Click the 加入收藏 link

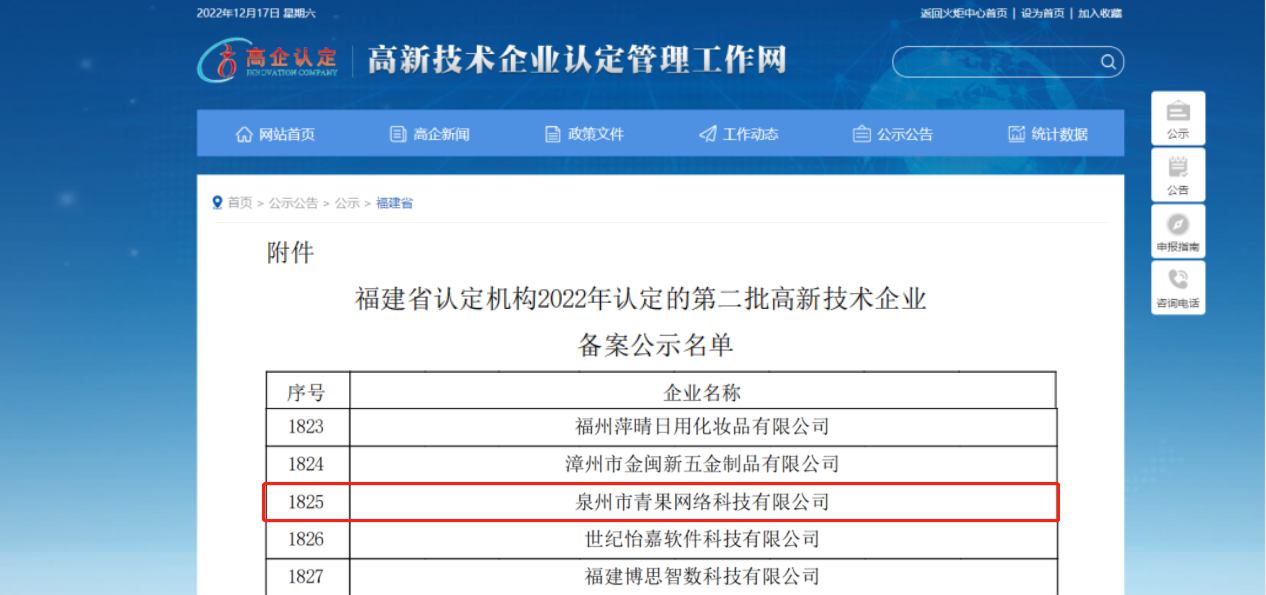[1099, 13]
